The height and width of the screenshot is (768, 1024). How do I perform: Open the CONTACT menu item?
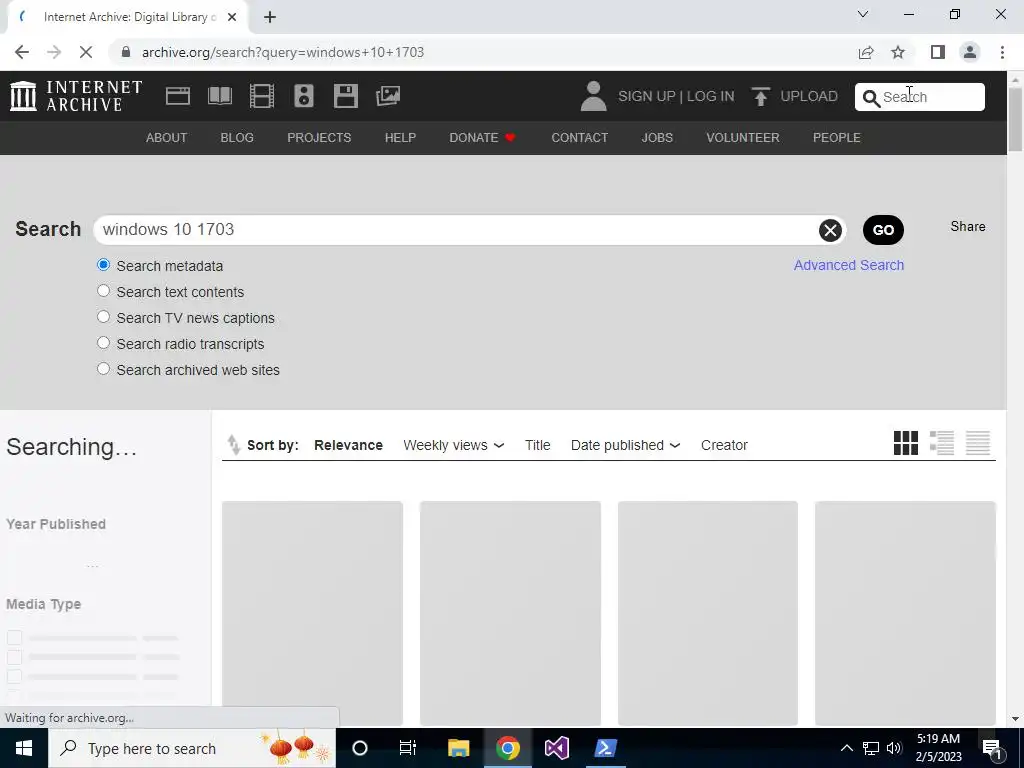point(579,138)
